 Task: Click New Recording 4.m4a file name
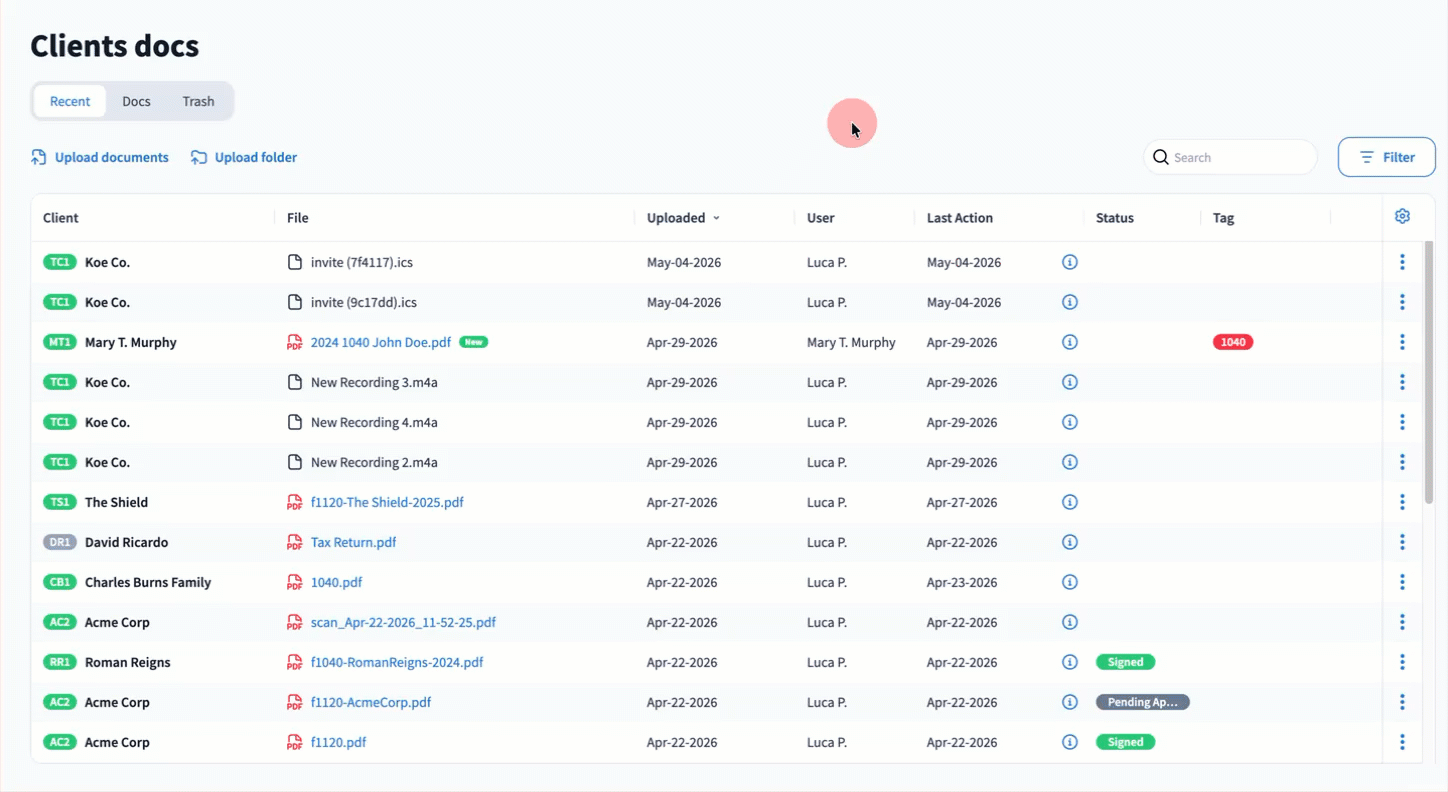click(374, 422)
